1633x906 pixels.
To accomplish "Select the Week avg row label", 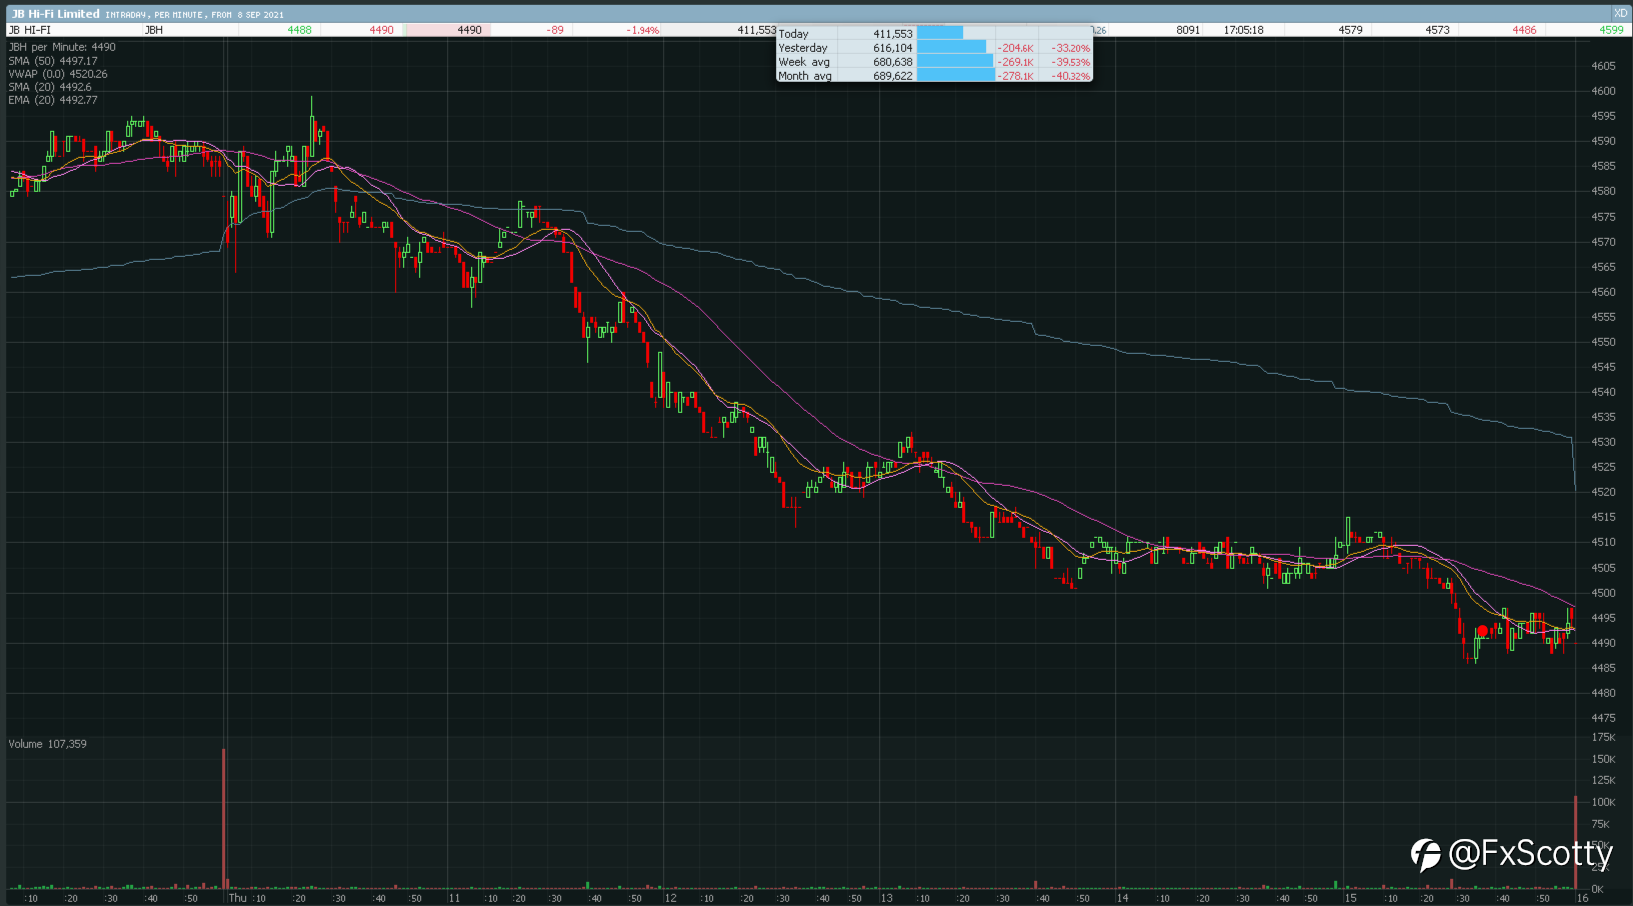I will (804, 62).
